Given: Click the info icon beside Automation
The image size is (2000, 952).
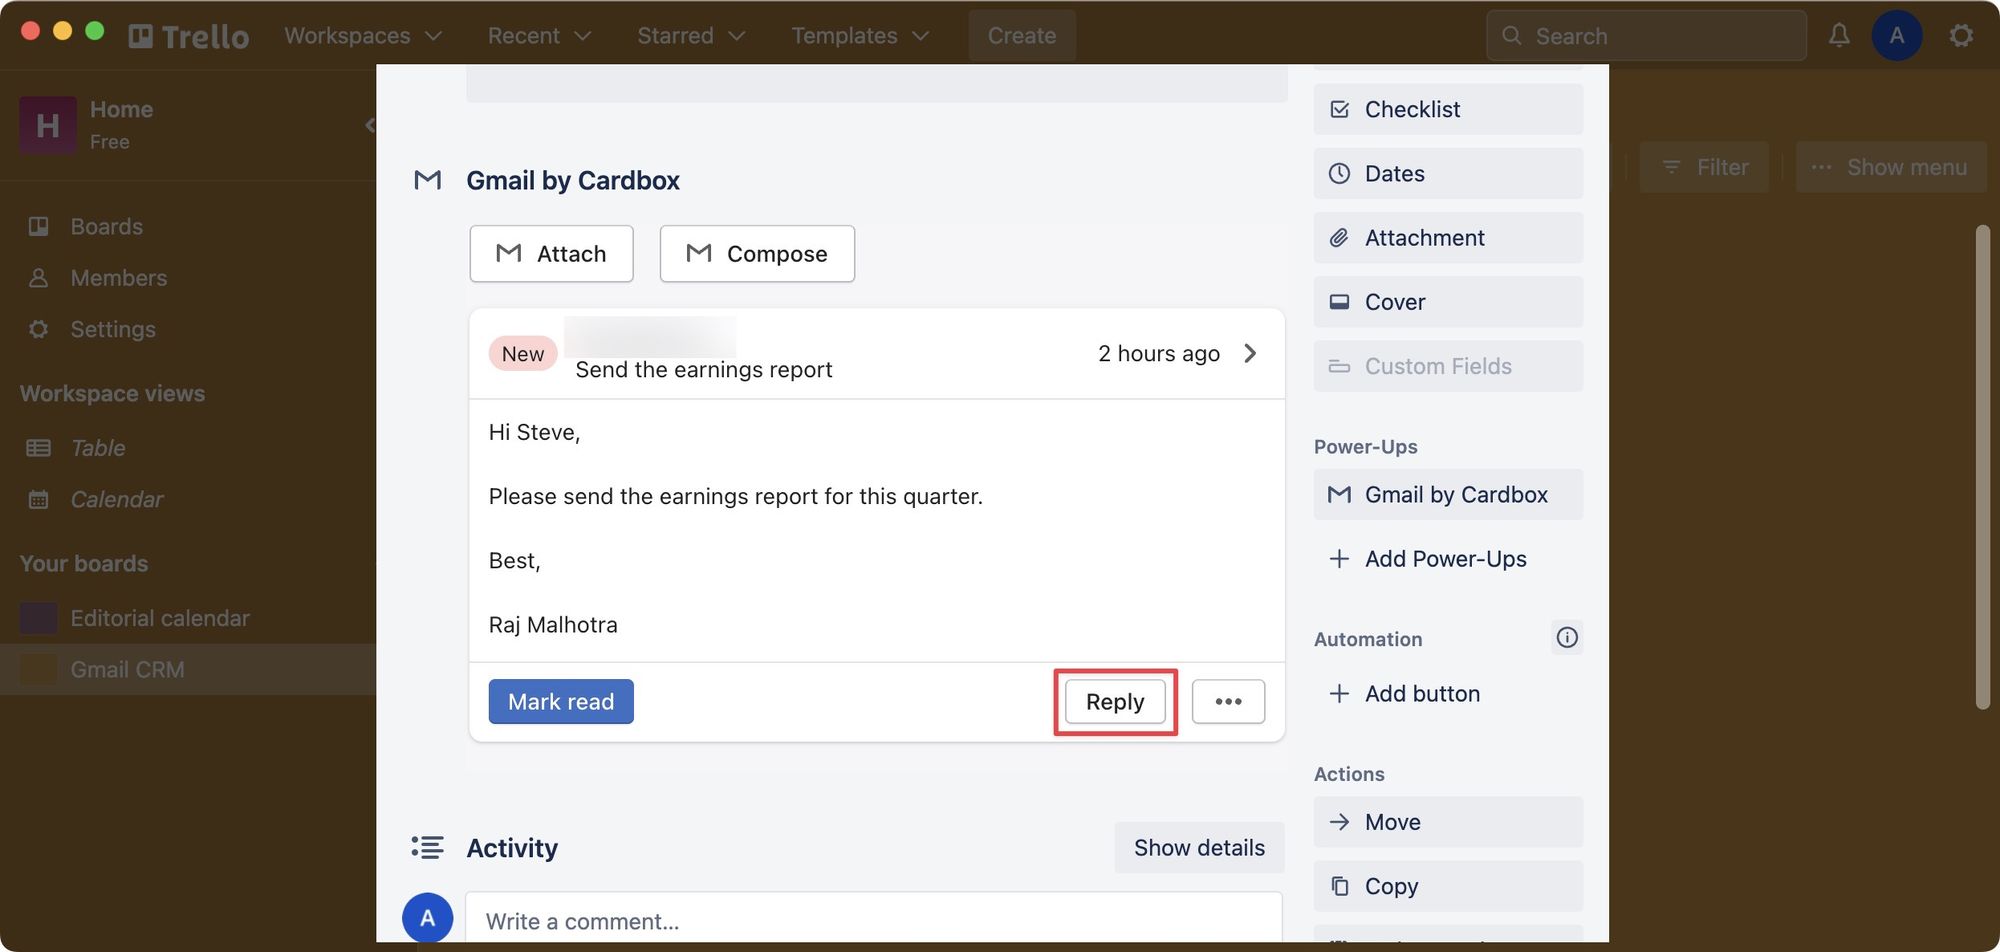Looking at the screenshot, I should [x=1567, y=638].
